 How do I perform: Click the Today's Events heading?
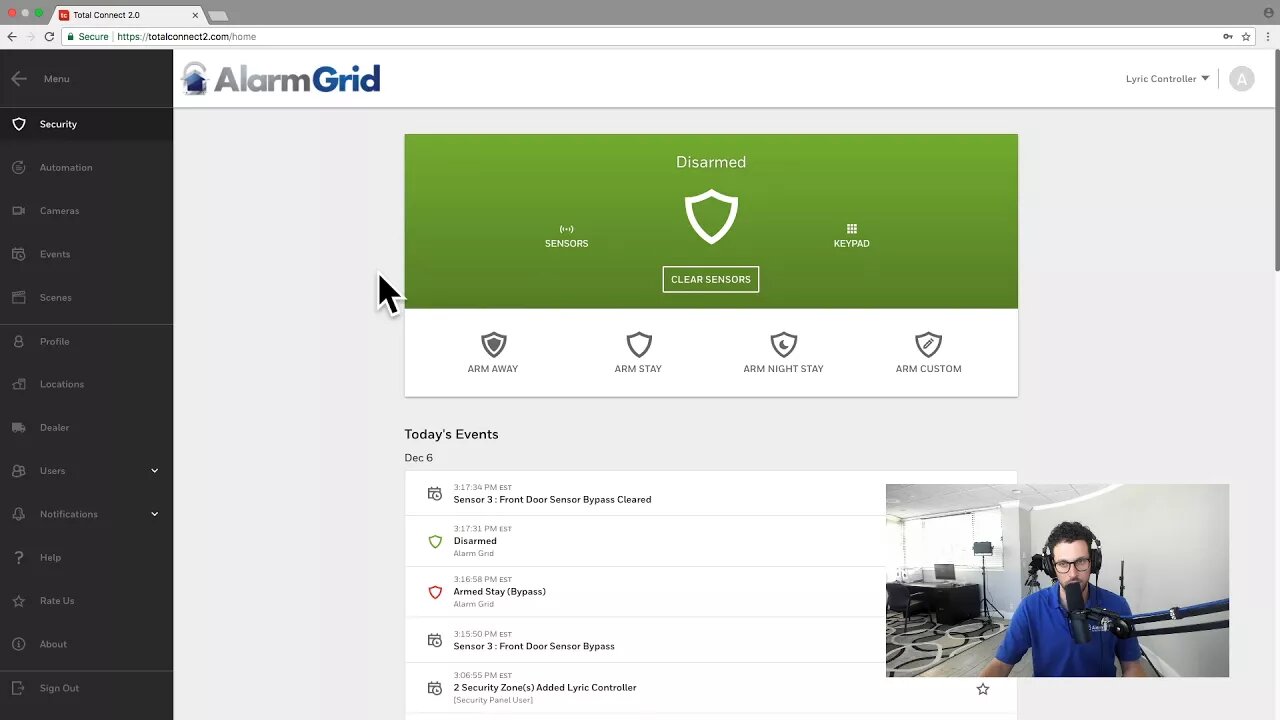click(451, 434)
